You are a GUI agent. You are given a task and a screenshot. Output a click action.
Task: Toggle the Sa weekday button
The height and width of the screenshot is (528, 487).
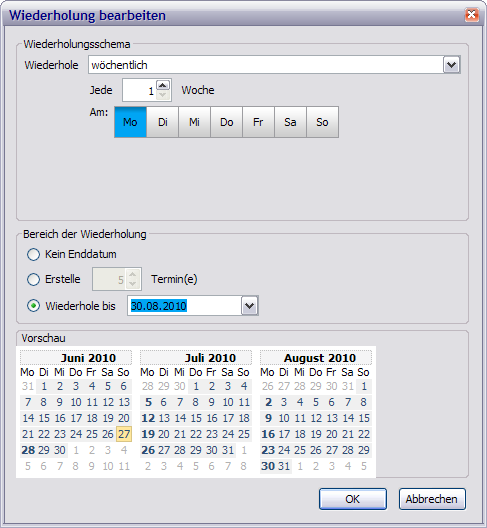pyautogui.click(x=290, y=122)
